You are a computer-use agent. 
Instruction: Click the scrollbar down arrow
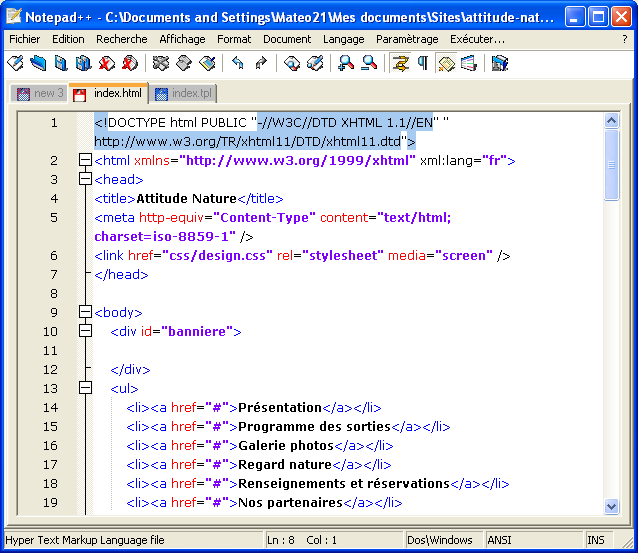tap(611, 506)
